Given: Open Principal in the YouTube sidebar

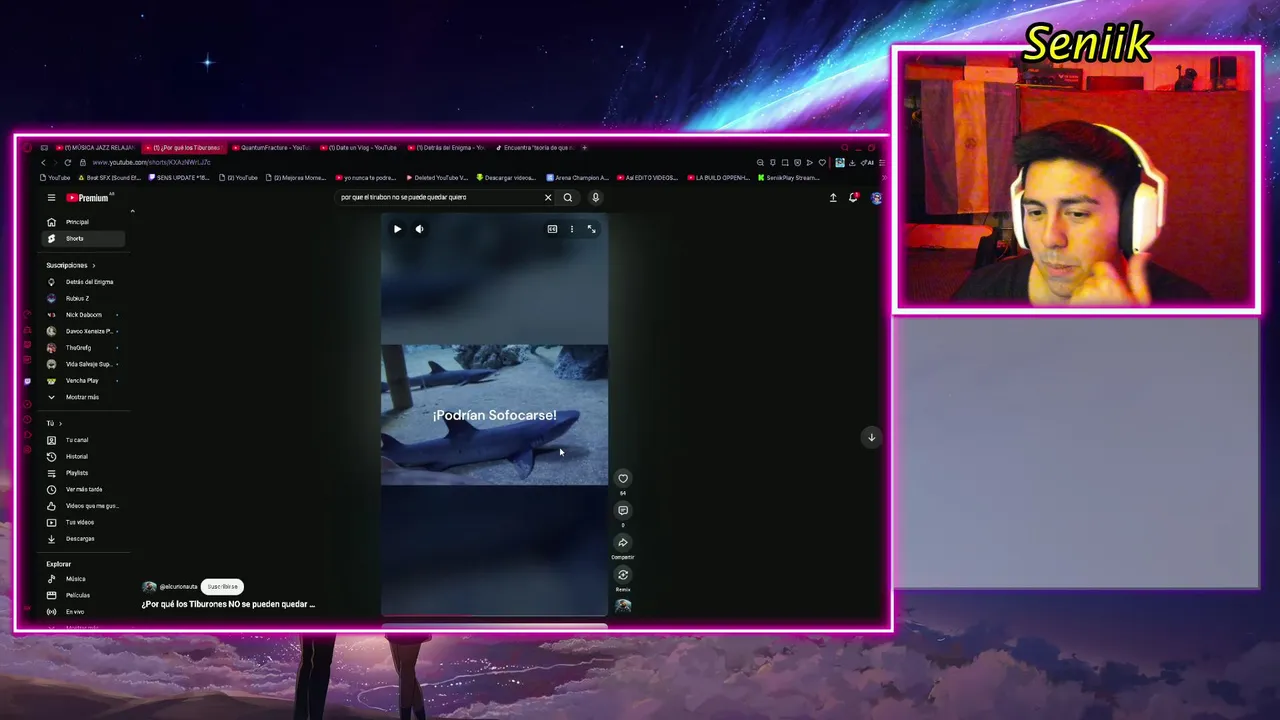Looking at the screenshot, I should (x=84, y=222).
